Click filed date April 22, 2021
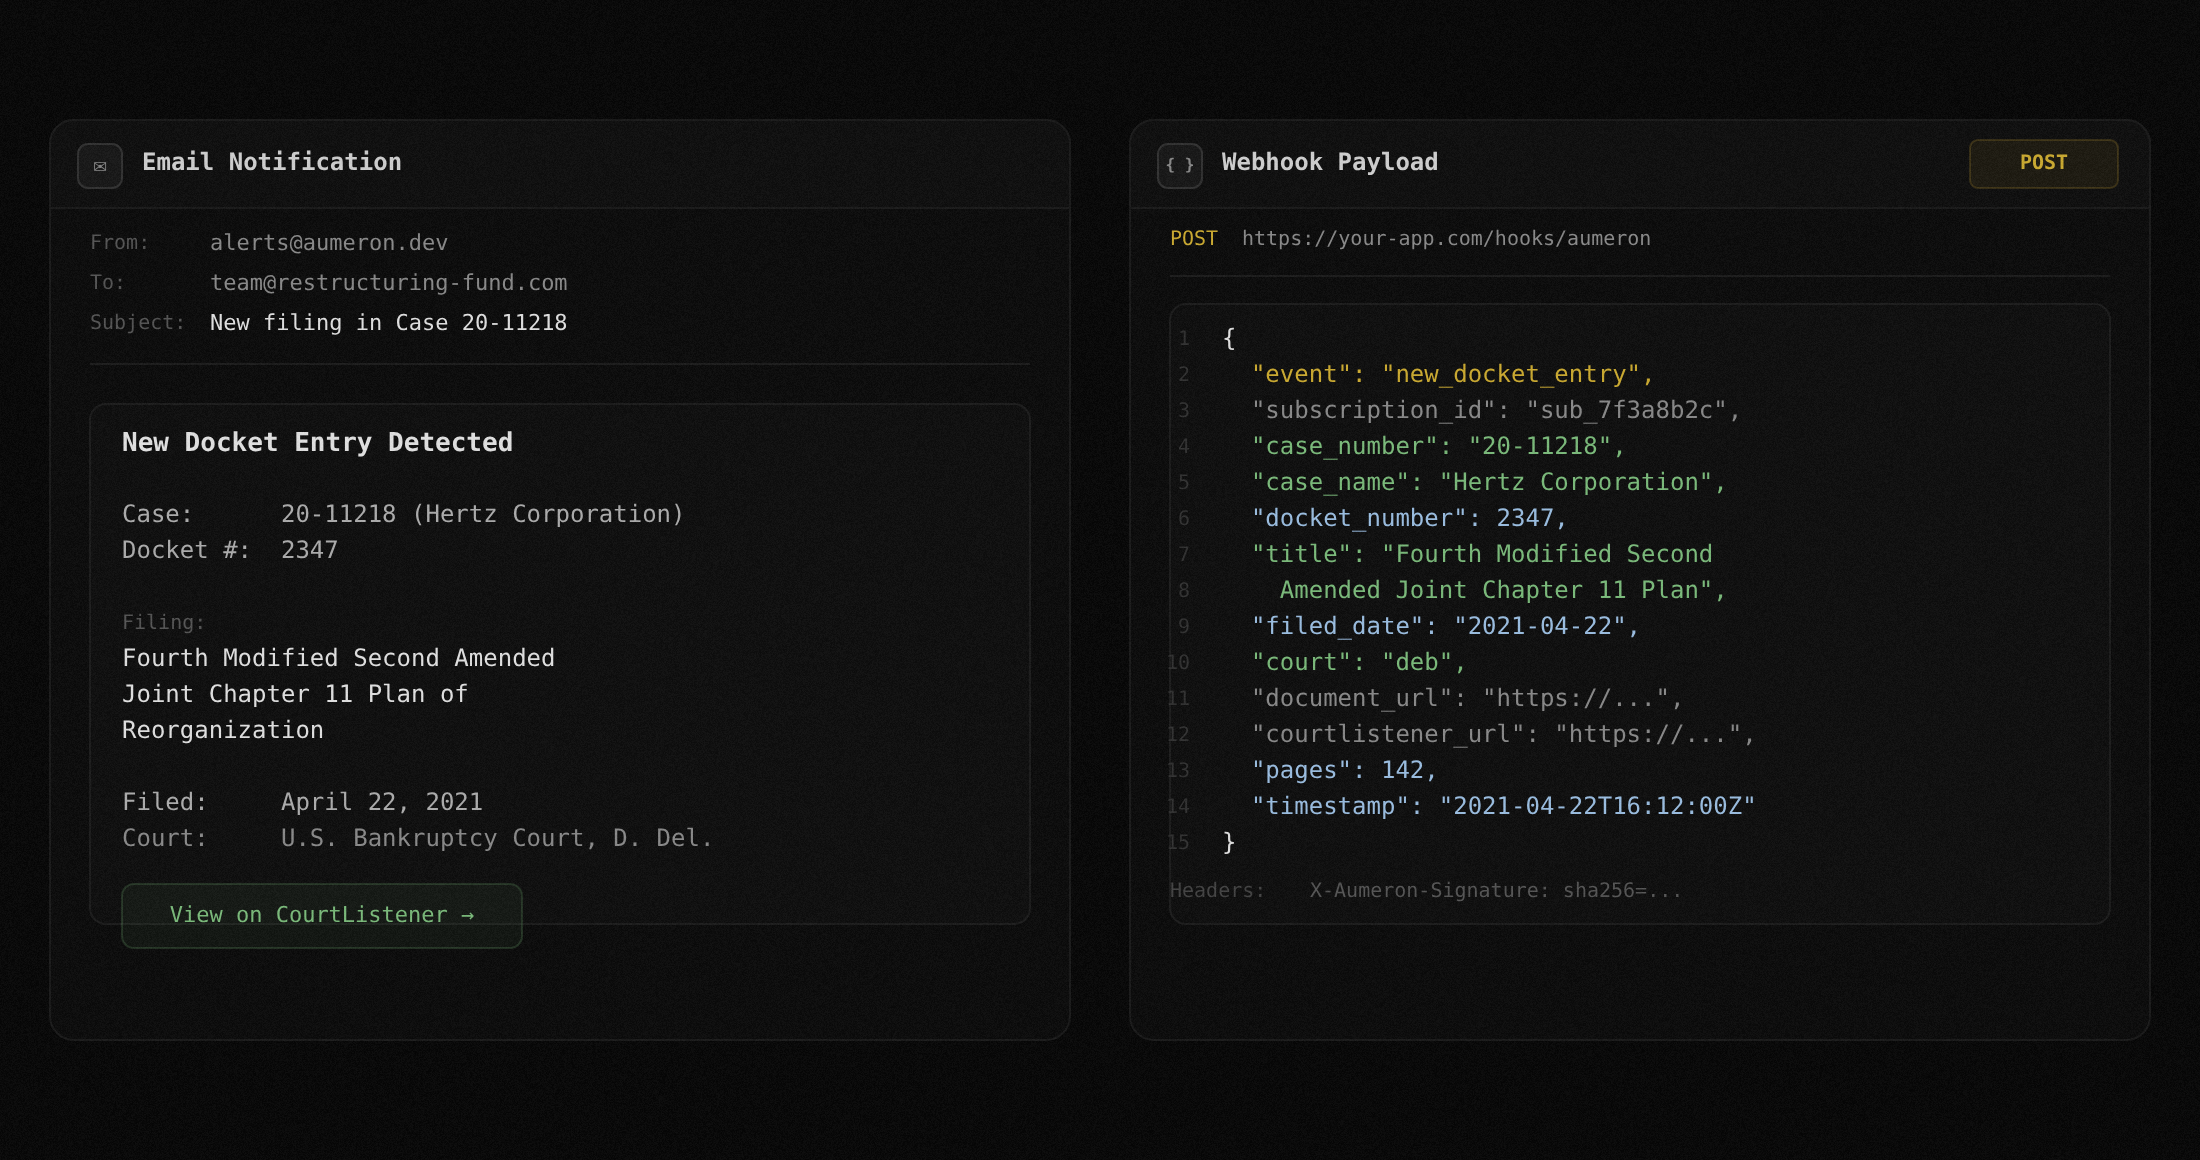2200x1160 pixels. (x=381, y=802)
